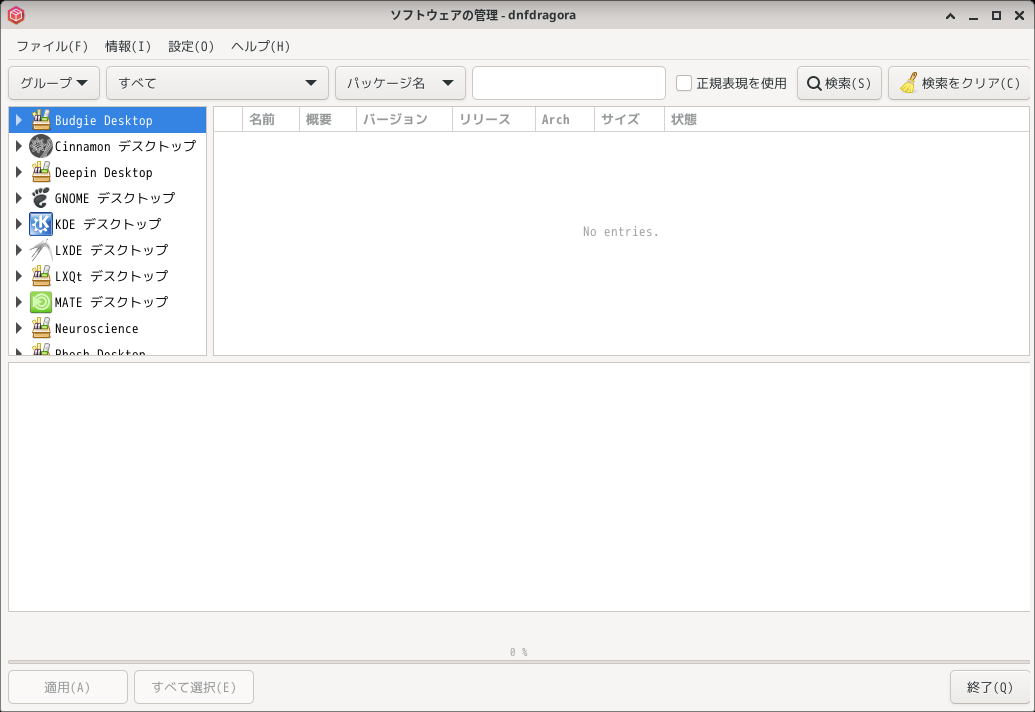Image resolution: width=1035 pixels, height=712 pixels.
Task: Expand the LXDE デスクトップ tree node
Action: [x=19, y=250]
